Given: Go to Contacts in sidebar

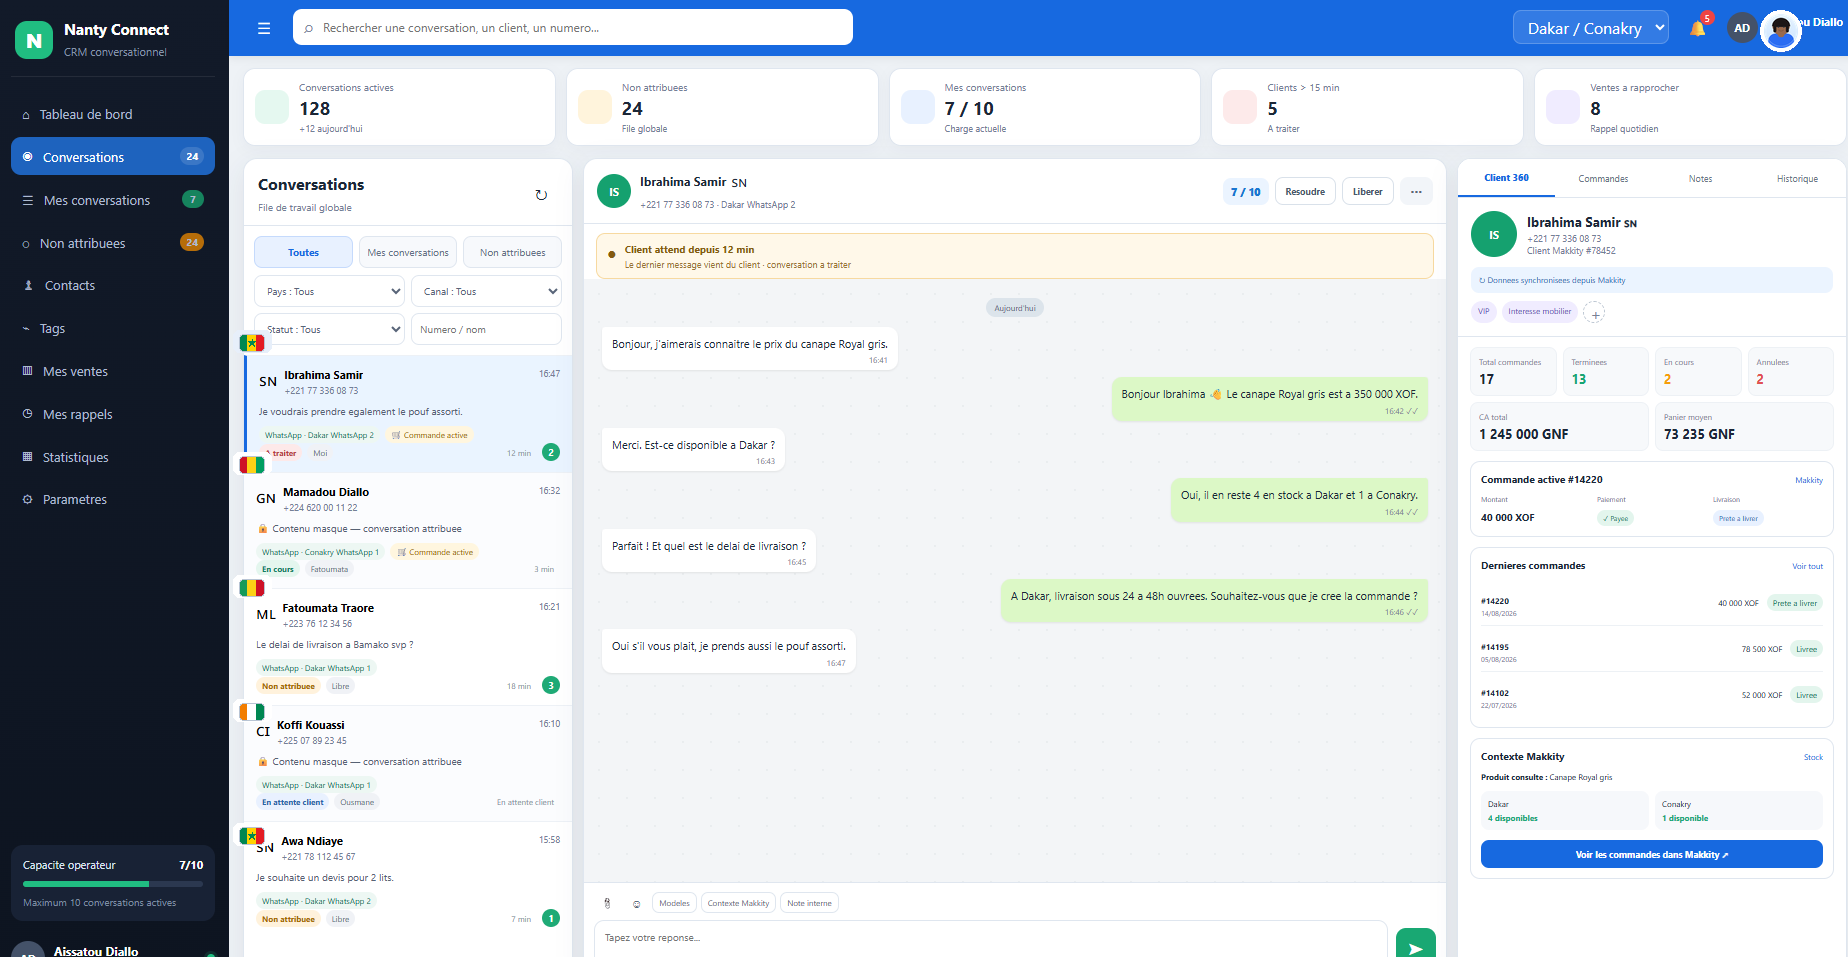Looking at the screenshot, I should 113,285.
